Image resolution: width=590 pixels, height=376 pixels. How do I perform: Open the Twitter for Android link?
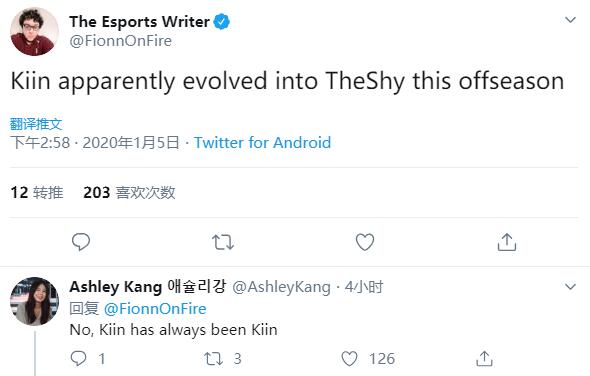[x=262, y=143]
